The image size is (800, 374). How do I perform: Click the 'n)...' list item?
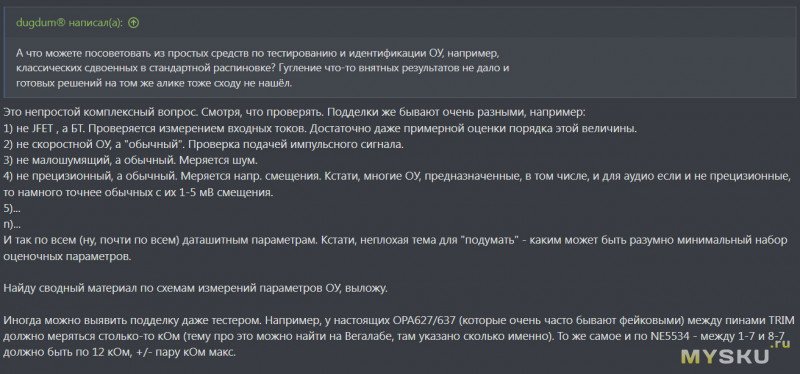point(10,225)
